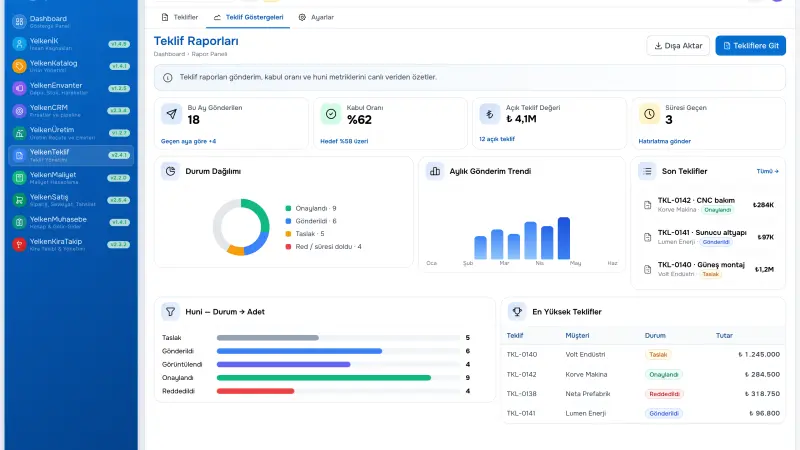Click the Rapor Paneli breadcrumb text
This screenshot has height=450, width=800.
(209, 54)
